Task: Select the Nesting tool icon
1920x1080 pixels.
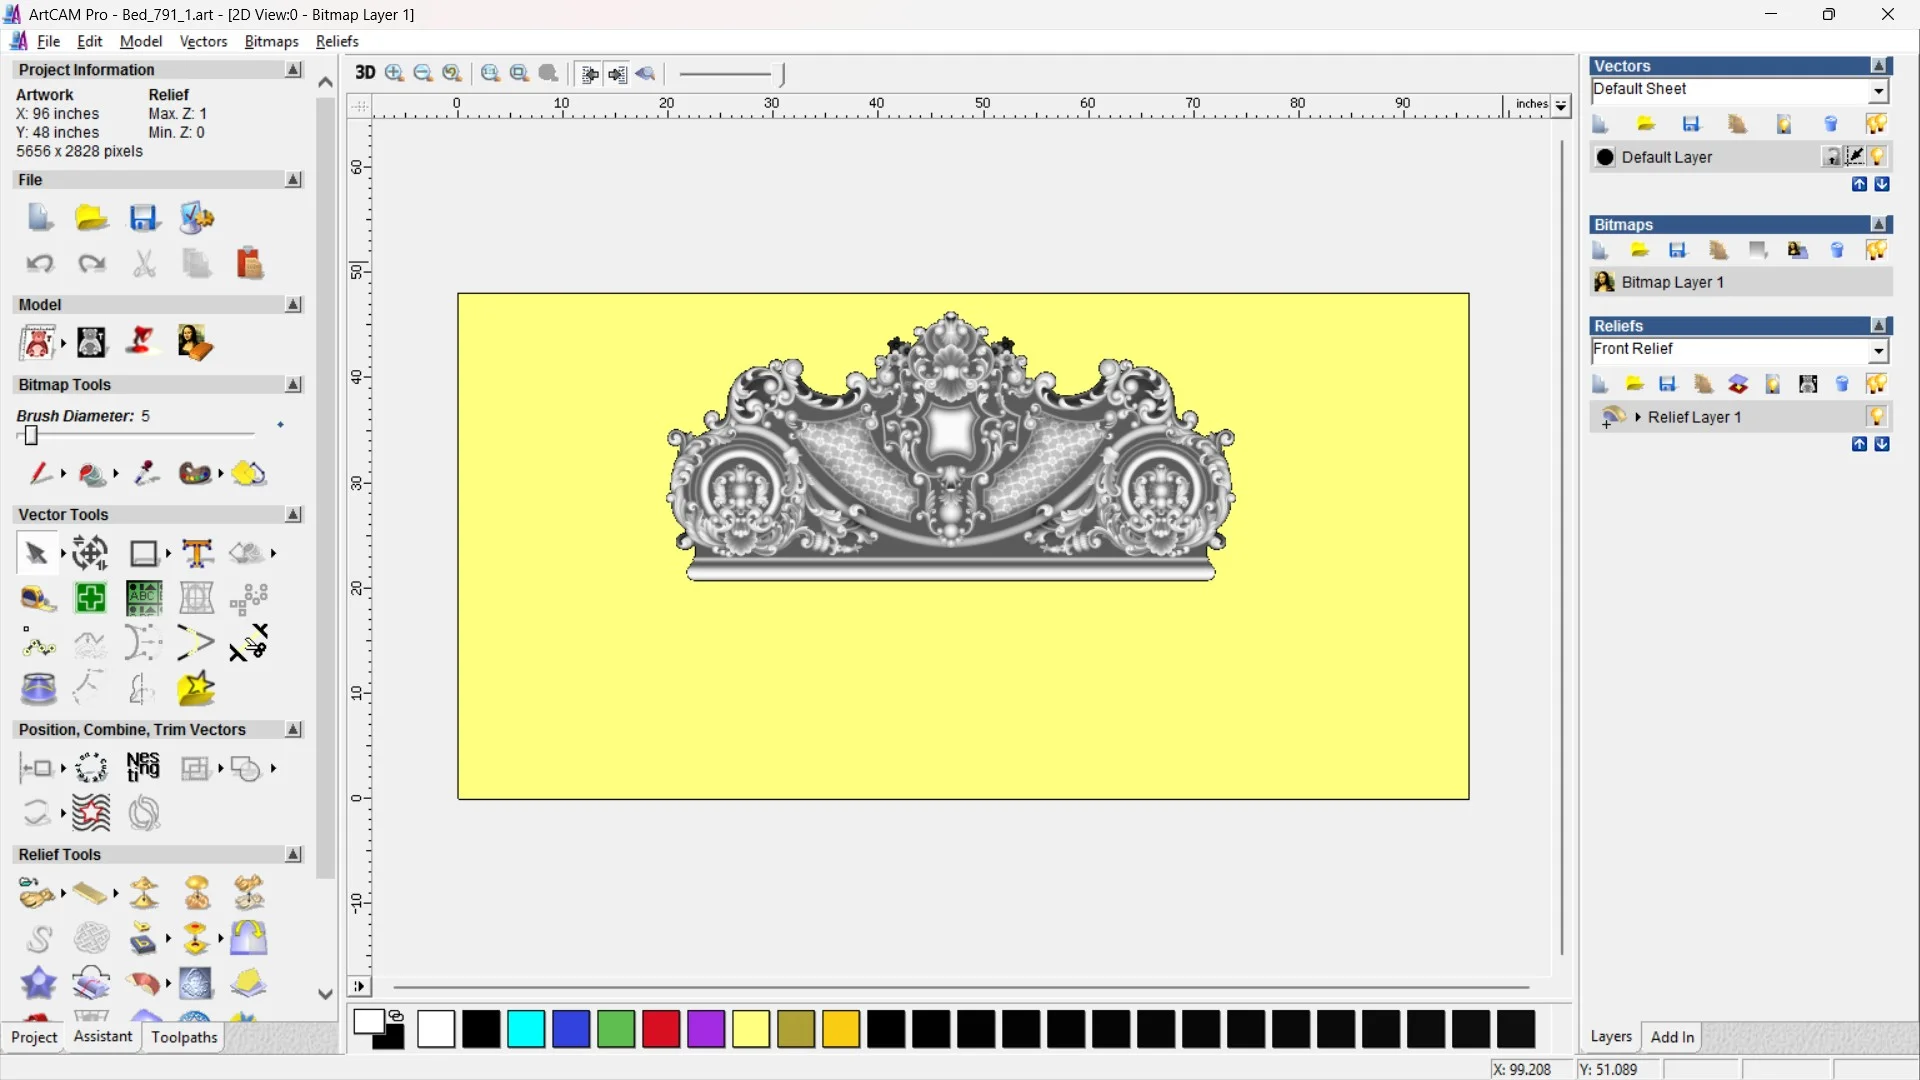Action: [143, 768]
